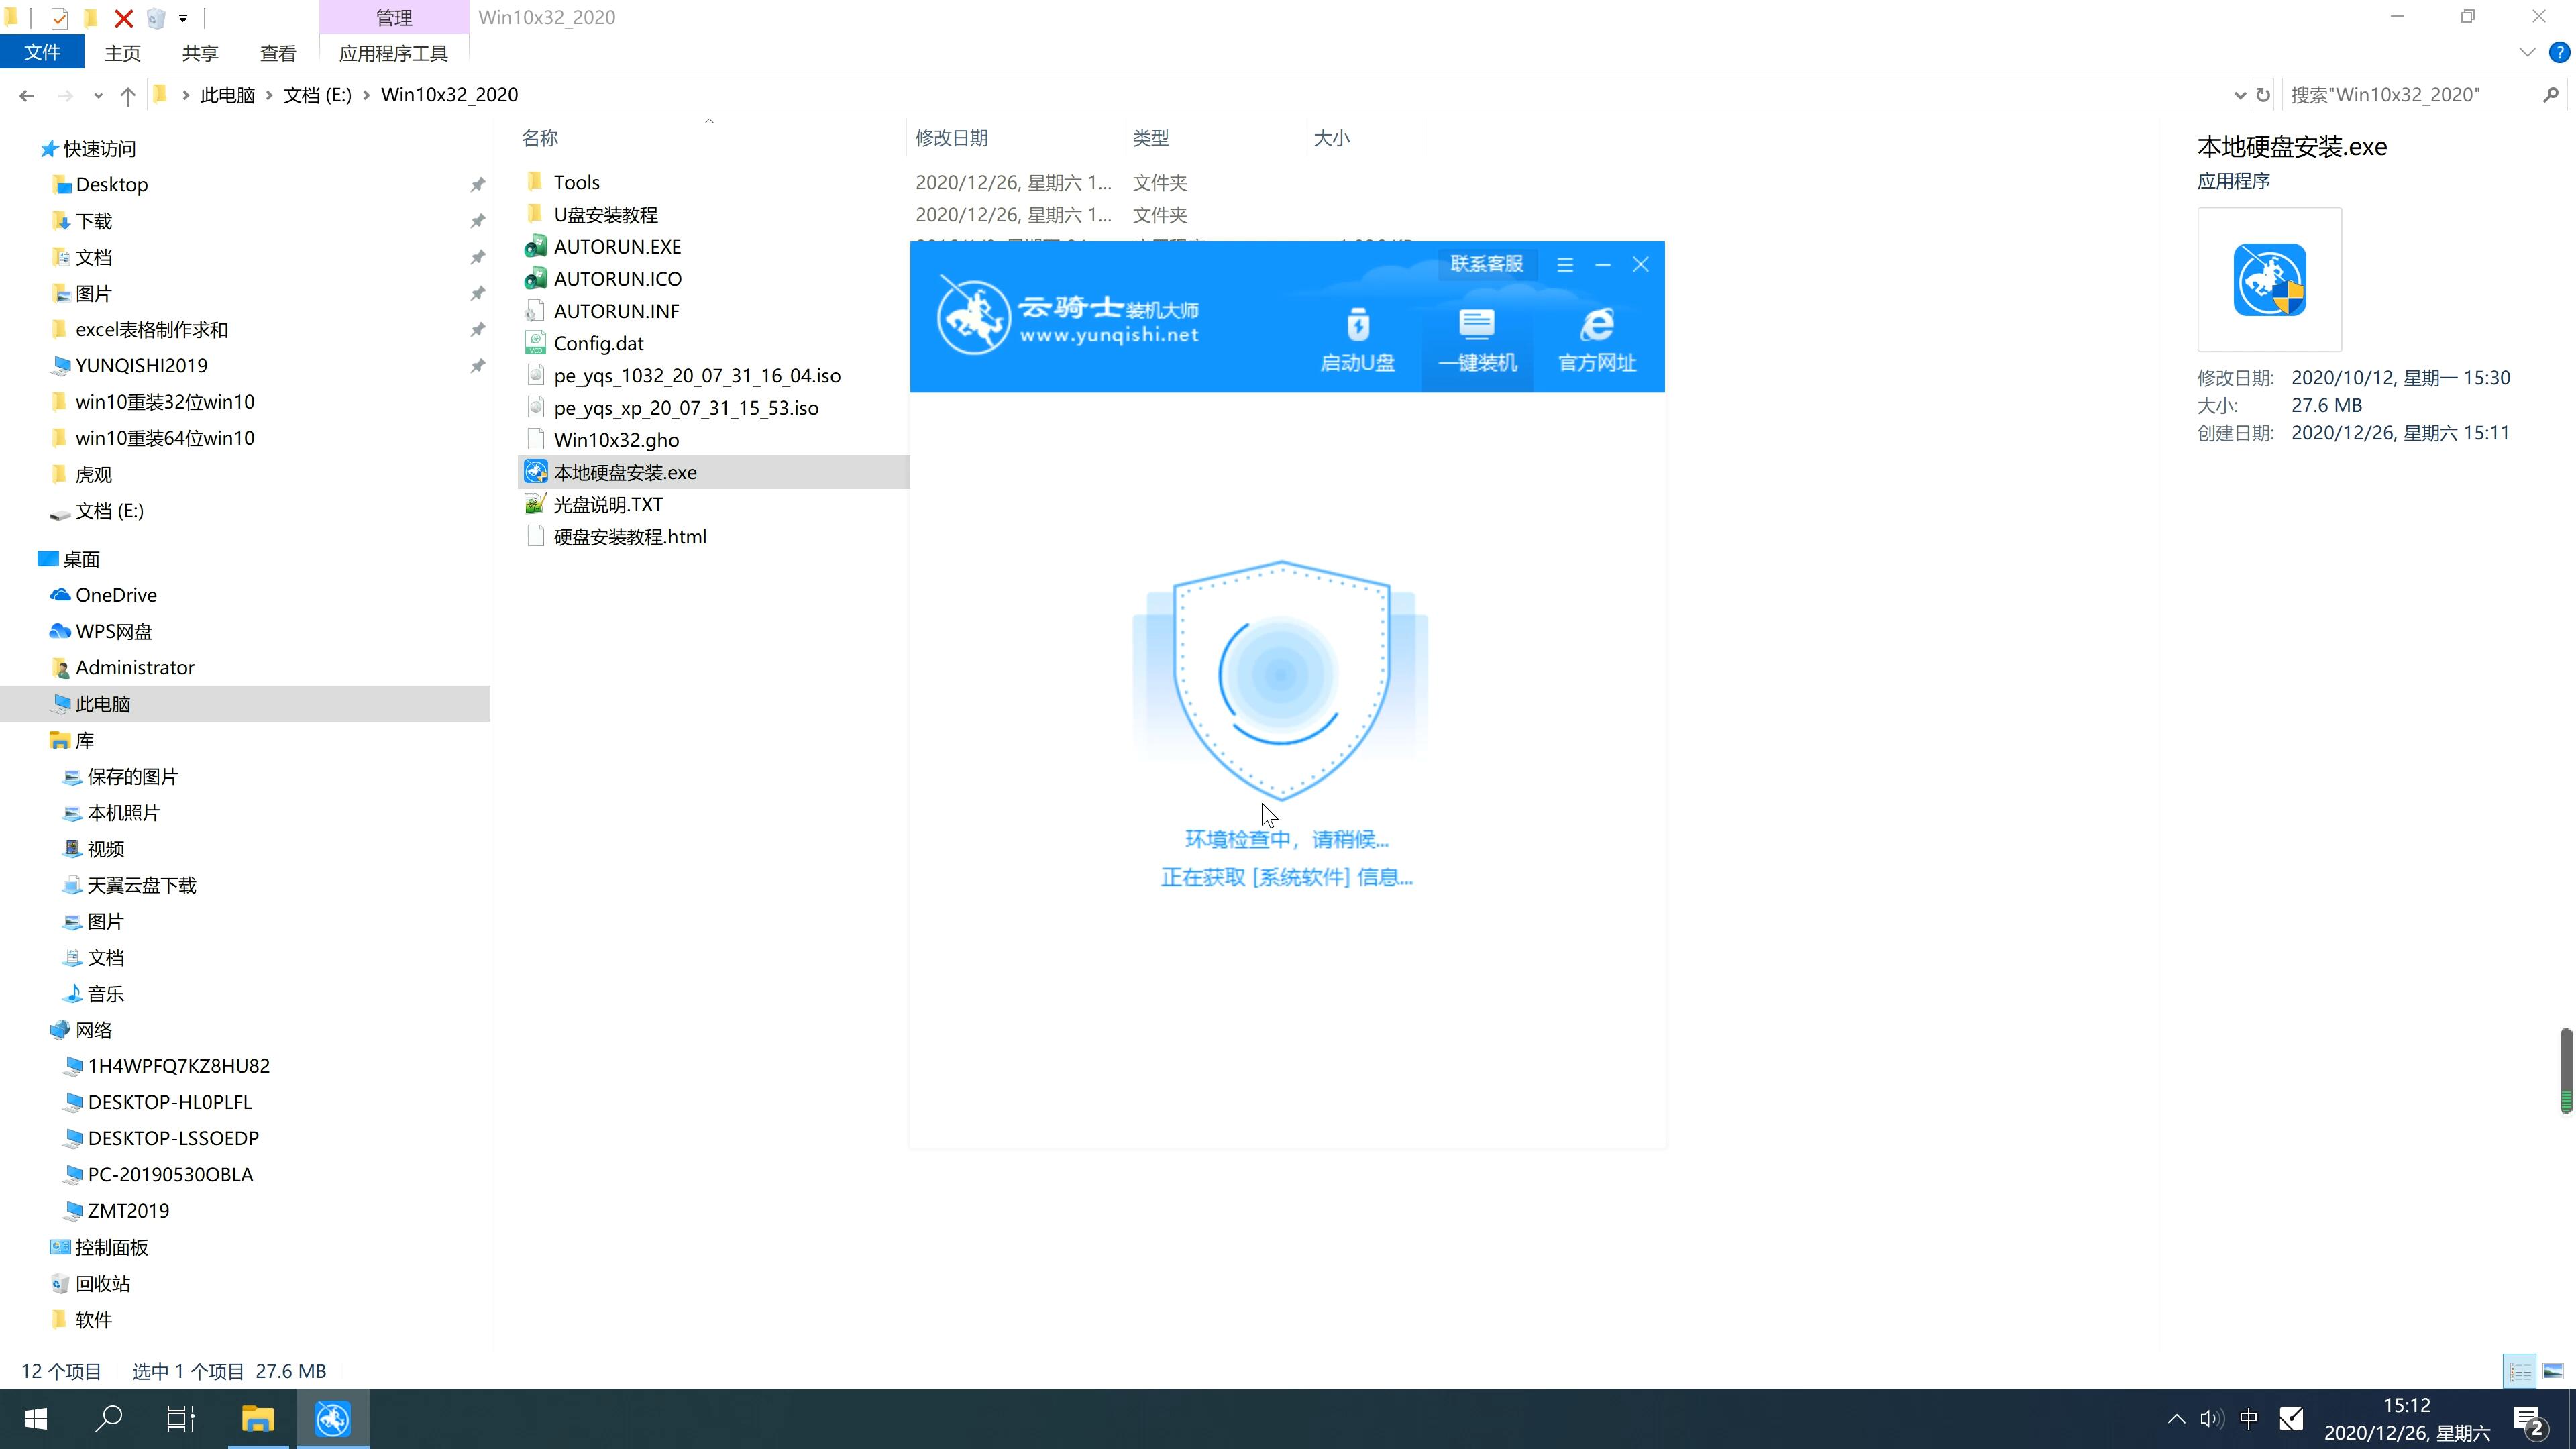Click 光盘说明.TXT file

coord(608,504)
